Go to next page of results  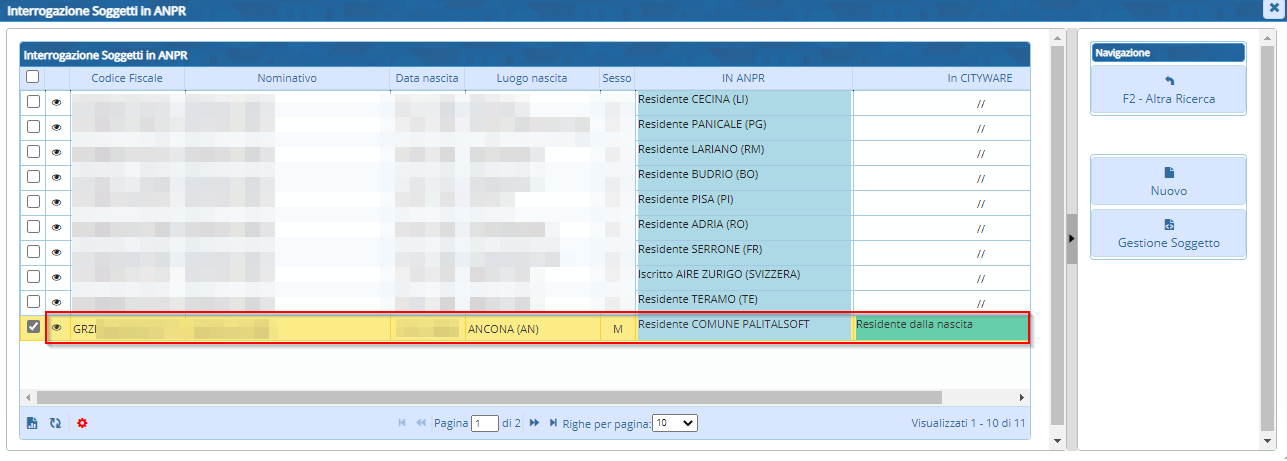[534, 423]
